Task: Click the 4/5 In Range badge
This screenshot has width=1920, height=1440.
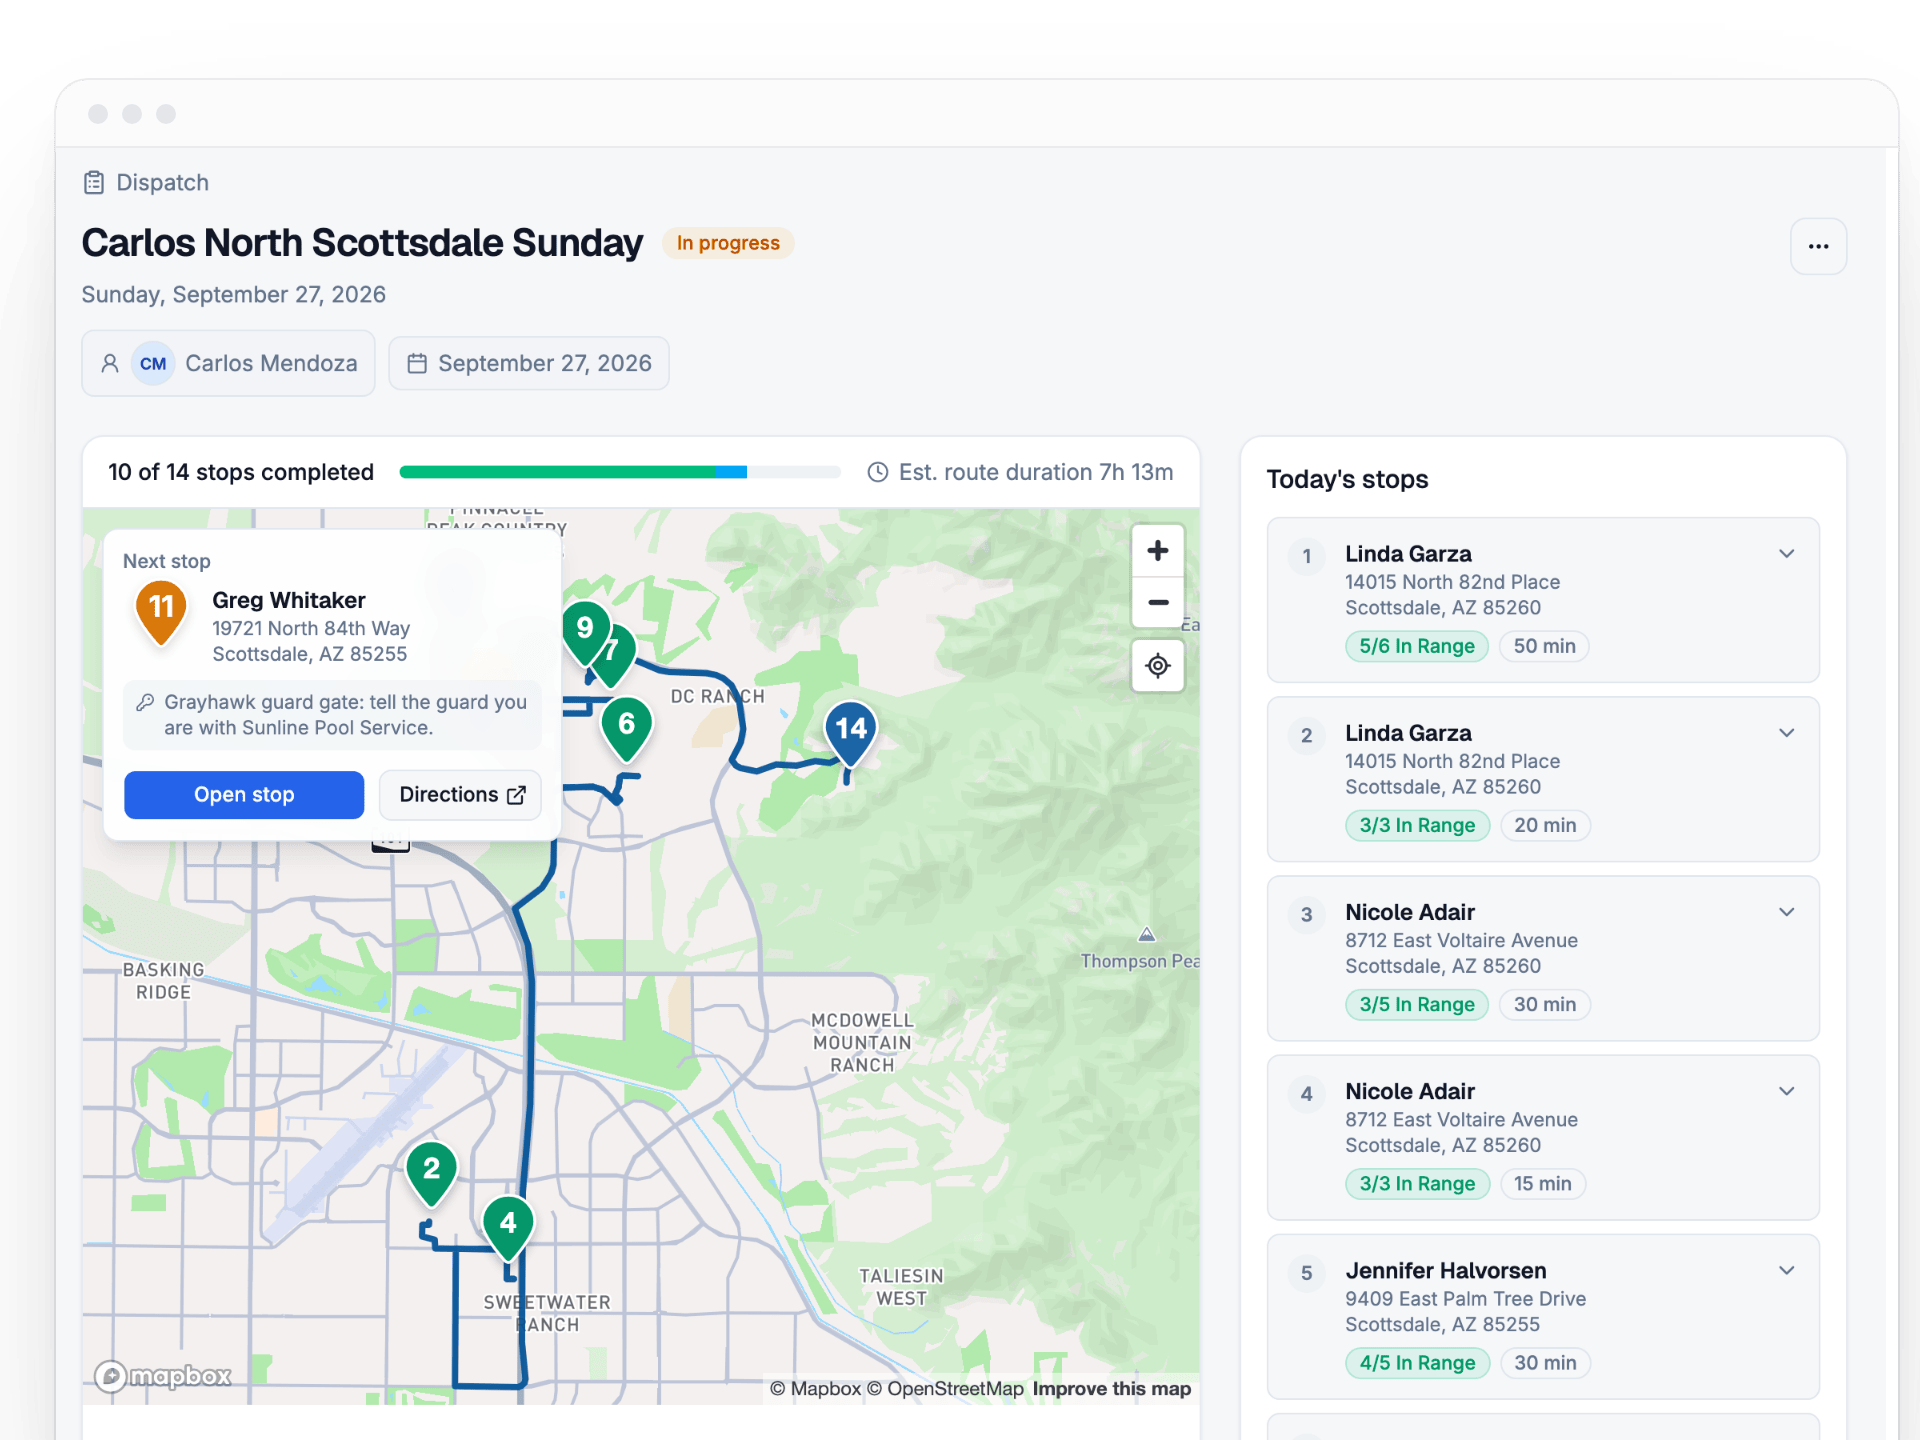Action: (x=1417, y=1363)
